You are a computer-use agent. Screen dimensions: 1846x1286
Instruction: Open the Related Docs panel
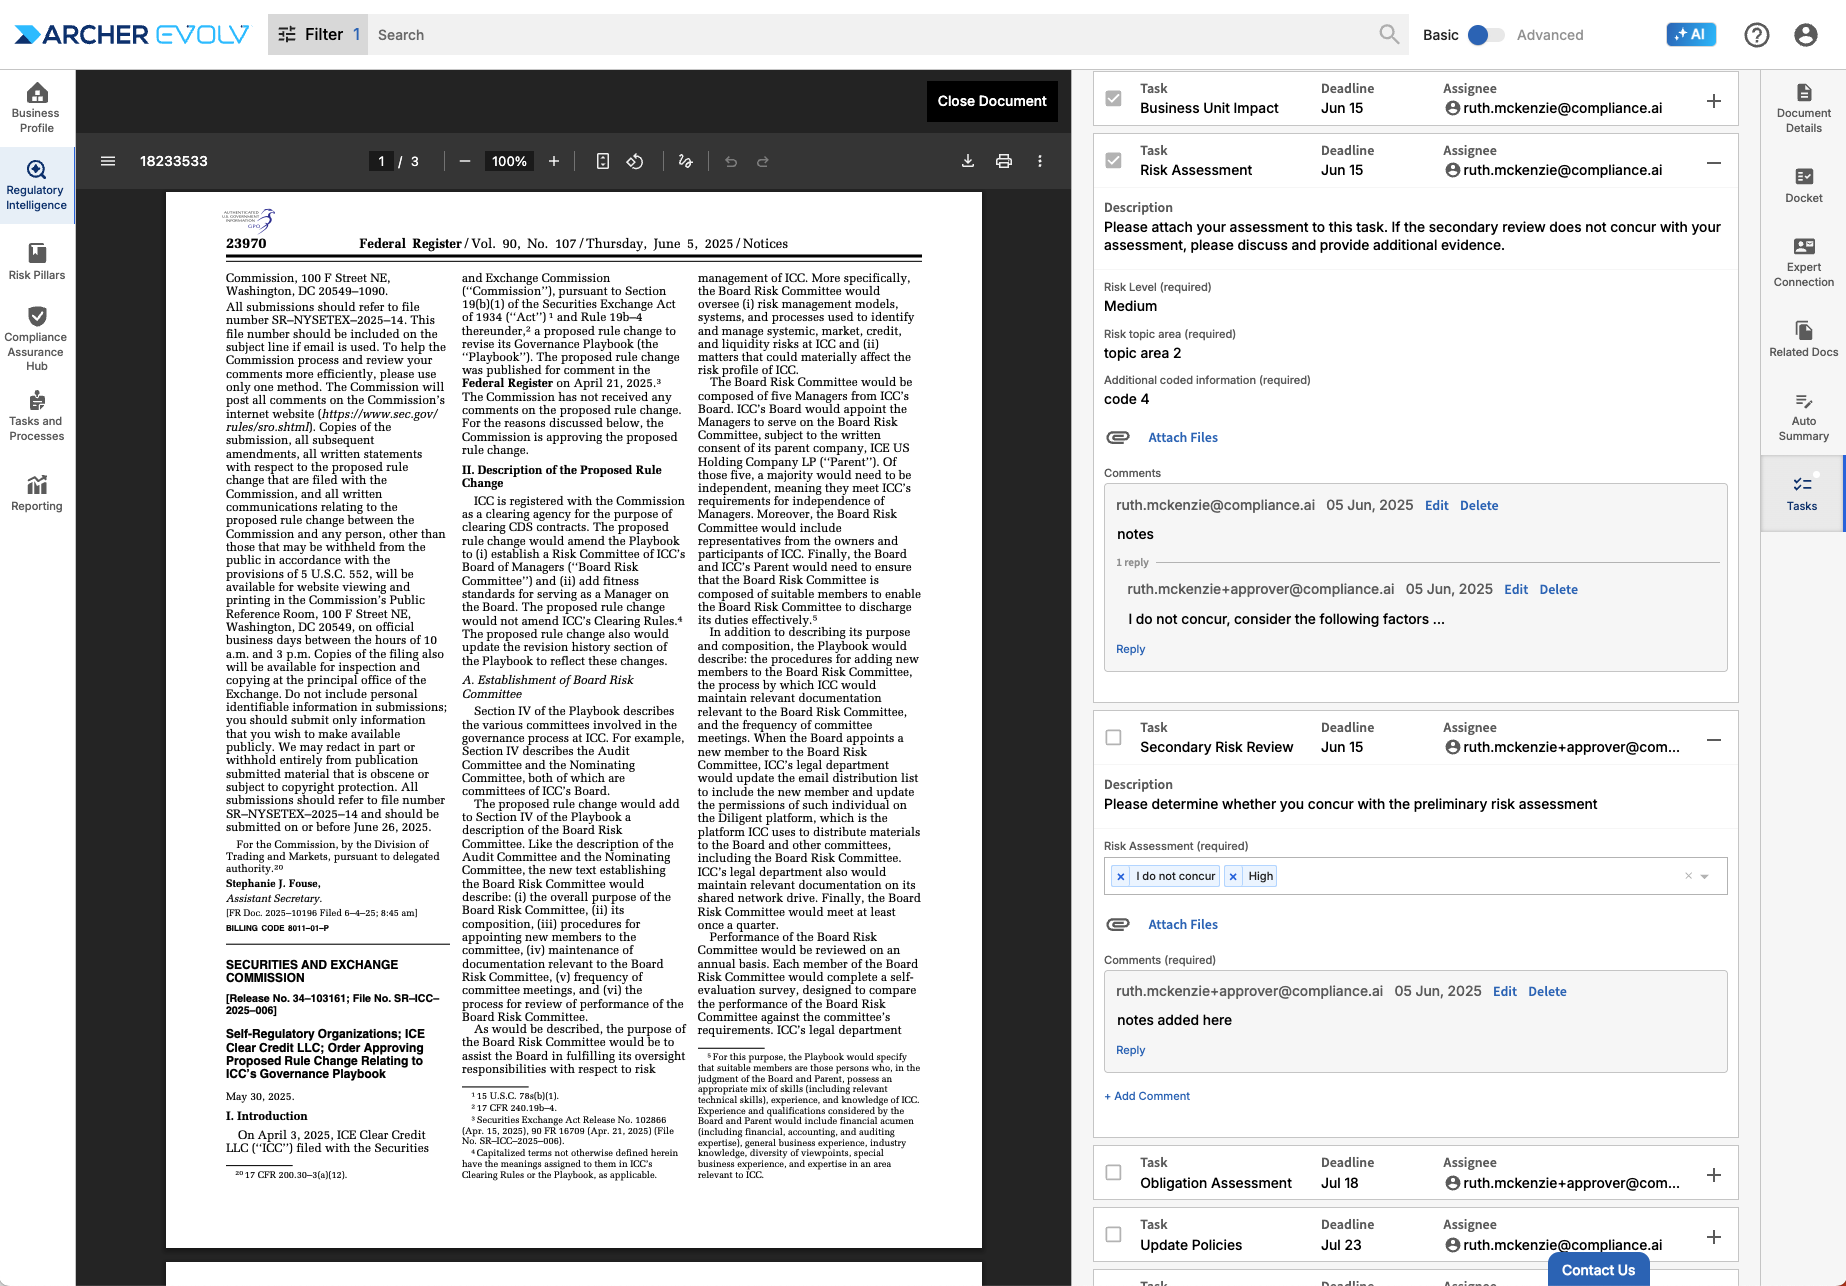(1803, 339)
